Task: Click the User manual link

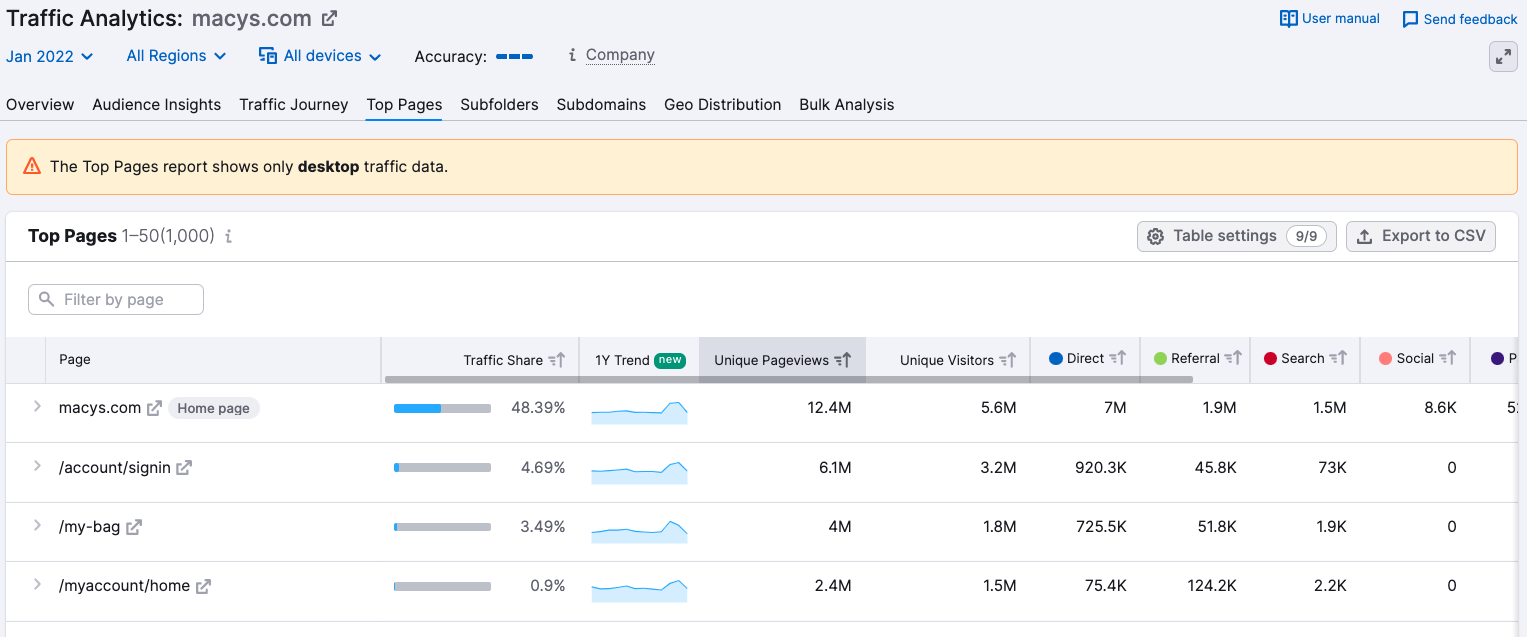Action: [x=1330, y=19]
